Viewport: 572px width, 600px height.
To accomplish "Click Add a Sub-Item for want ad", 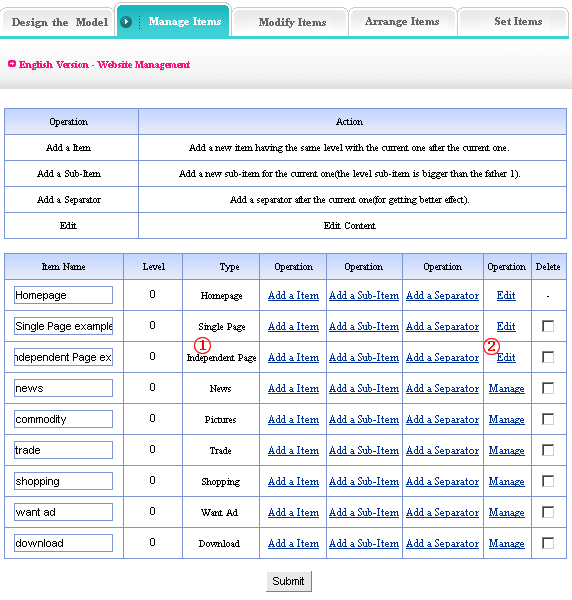I will (x=364, y=512).
